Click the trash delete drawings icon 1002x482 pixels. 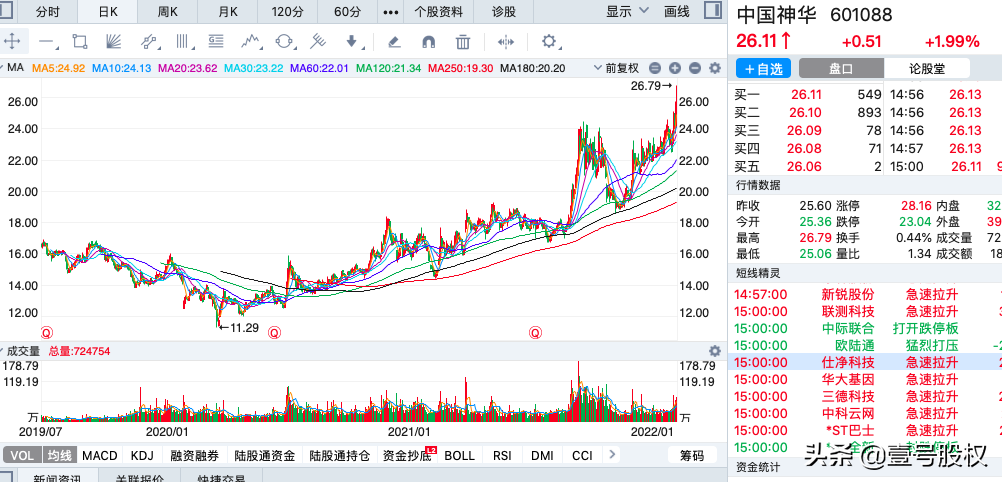tap(462, 42)
